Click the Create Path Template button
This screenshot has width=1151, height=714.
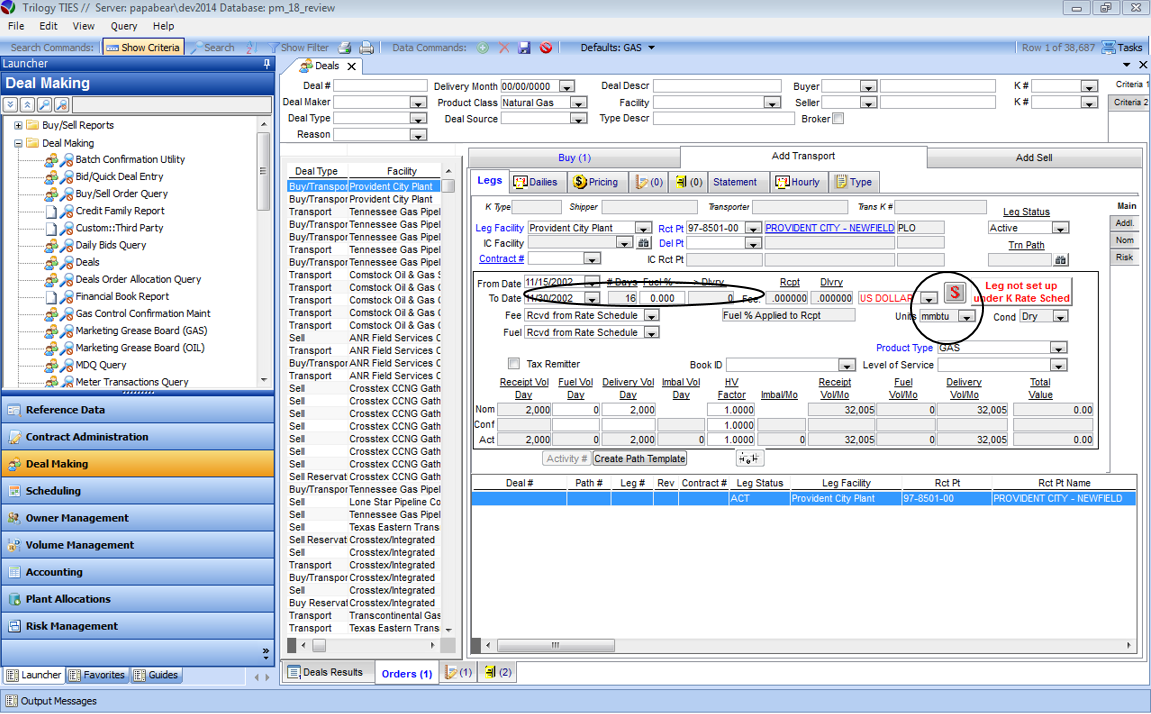[x=640, y=458]
